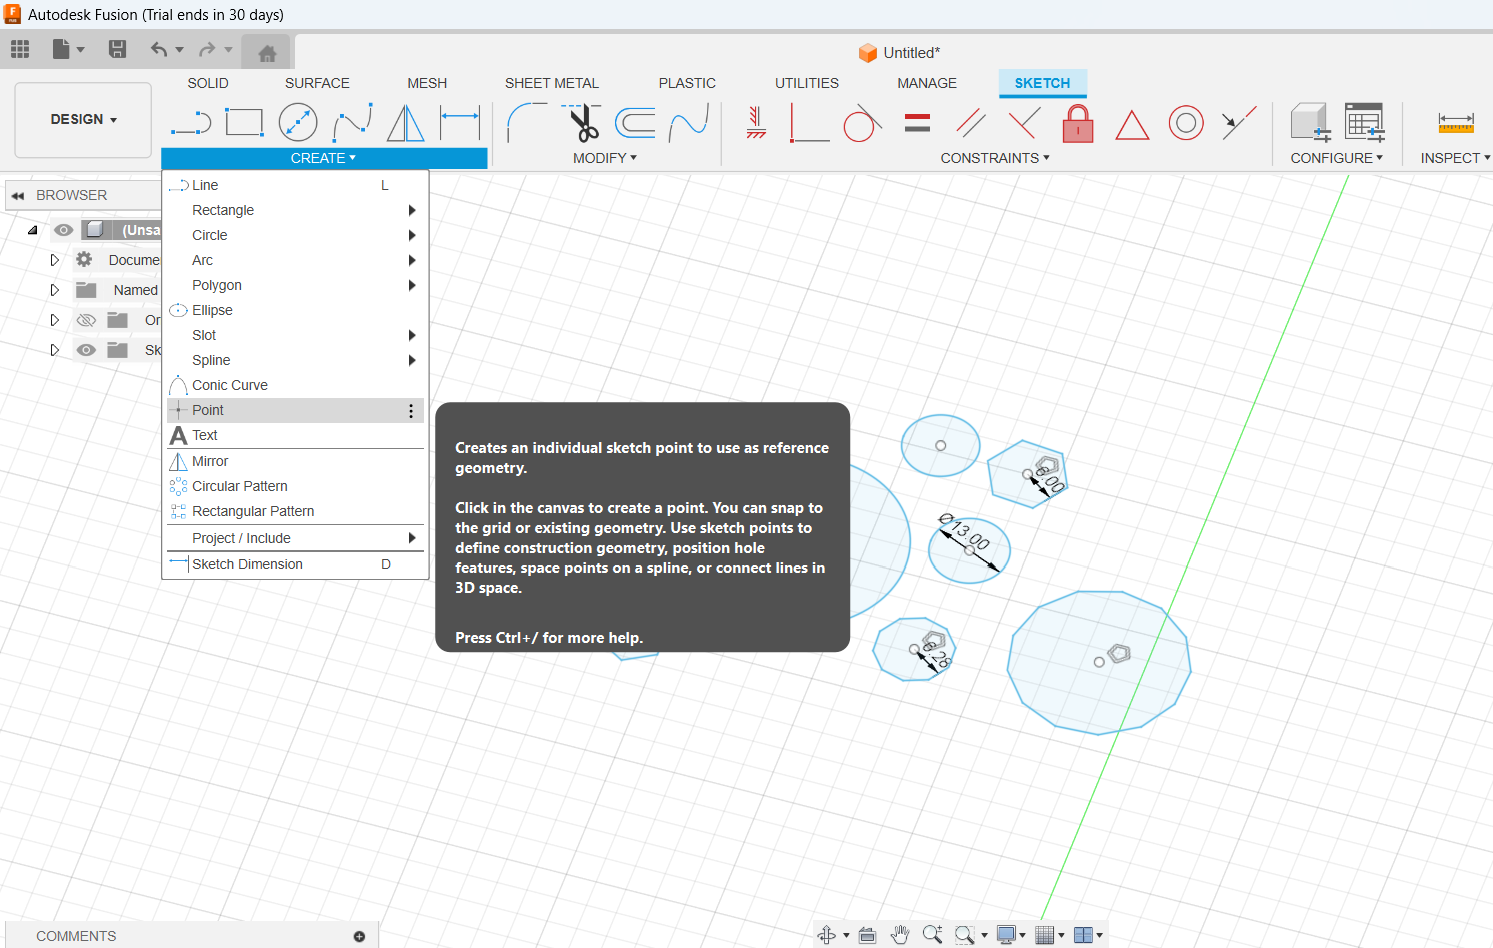The height and width of the screenshot is (948, 1493).
Task: Expand the Origin folder tree node
Action: pos(55,320)
